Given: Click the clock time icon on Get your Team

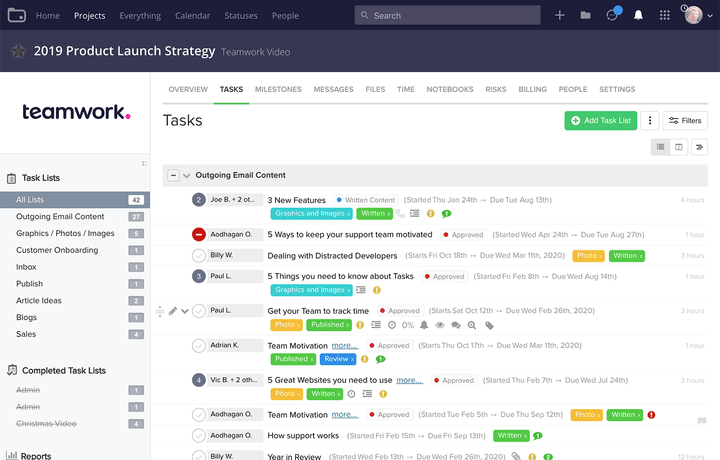Looking at the screenshot, I should tap(392, 325).
